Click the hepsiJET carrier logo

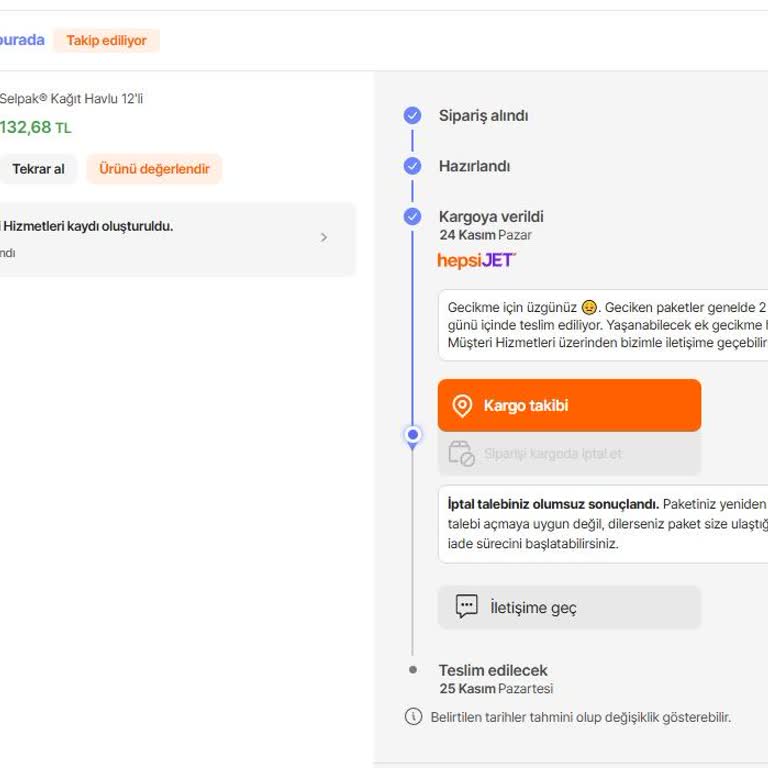[x=476, y=261]
